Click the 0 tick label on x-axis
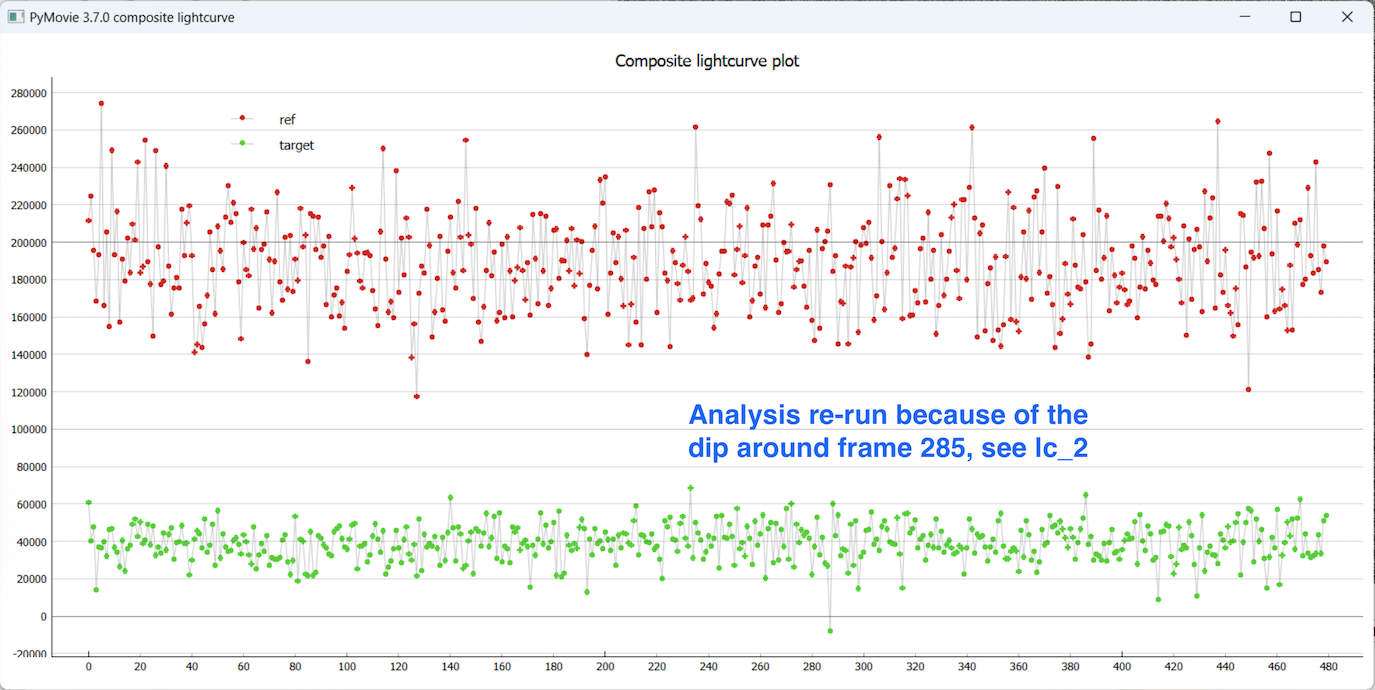The width and height of the screenshot is (1375, 690). pos(88,666)
